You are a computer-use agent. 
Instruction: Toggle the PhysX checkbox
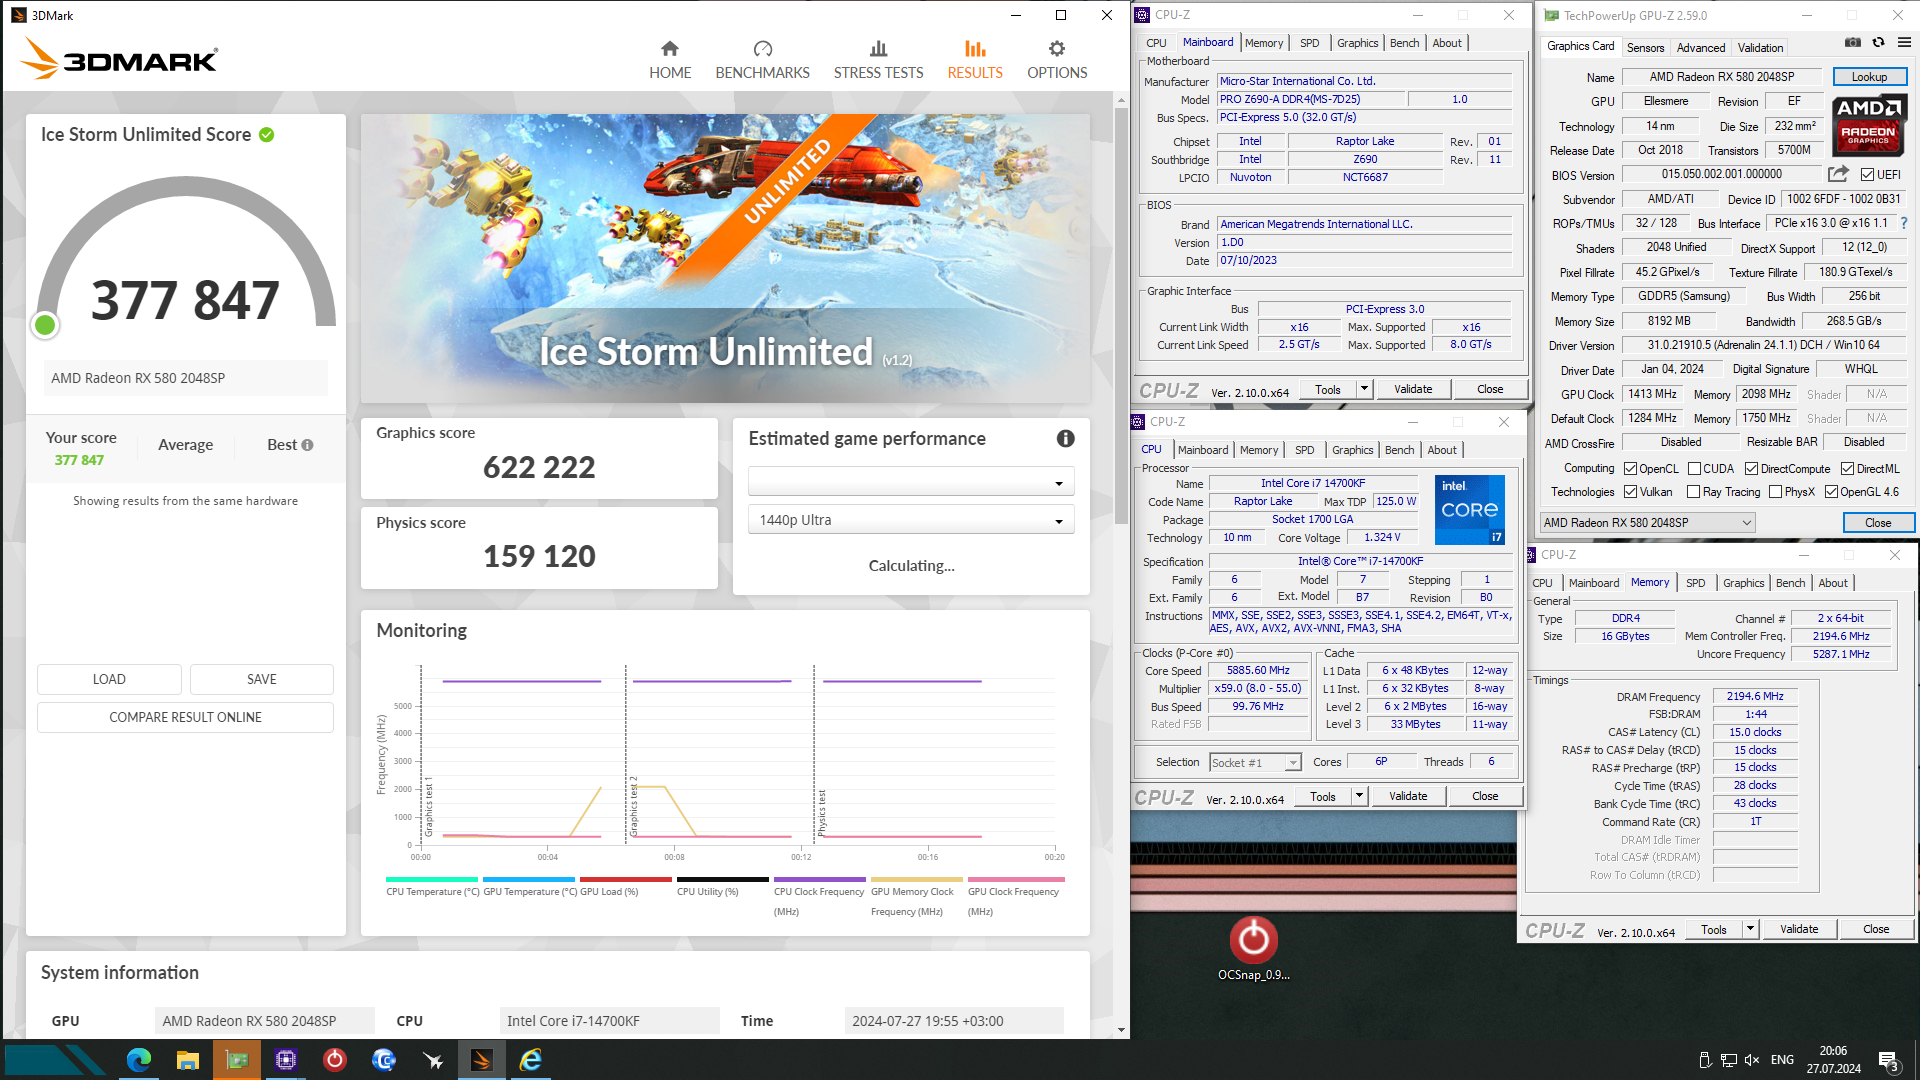(x=1775, y=492)
